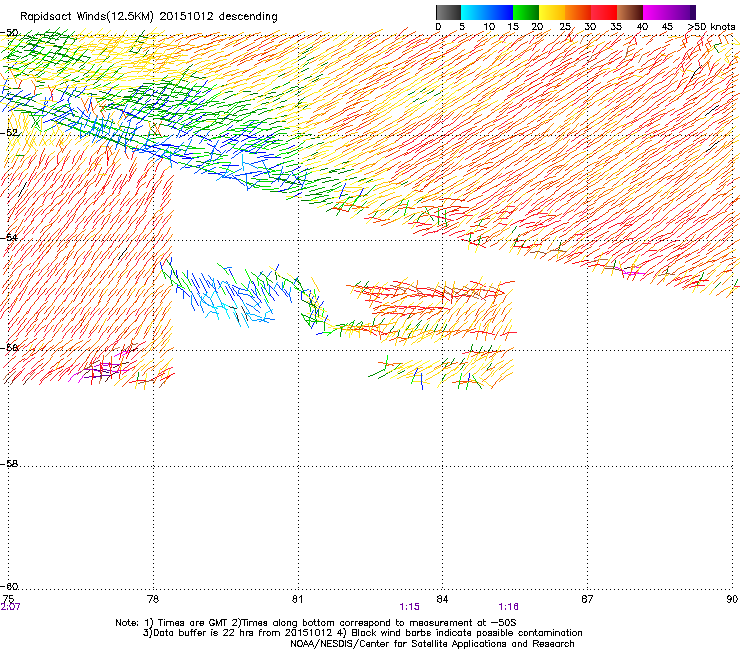Click the '1:18' purple time stamp
Image resolution: width=740 pixels, height=650 pixels.
click(x=508, y=607)
